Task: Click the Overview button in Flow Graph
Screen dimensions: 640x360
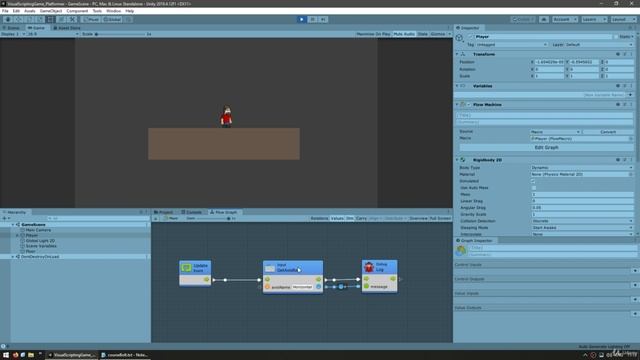Action: tap(418, 218)
